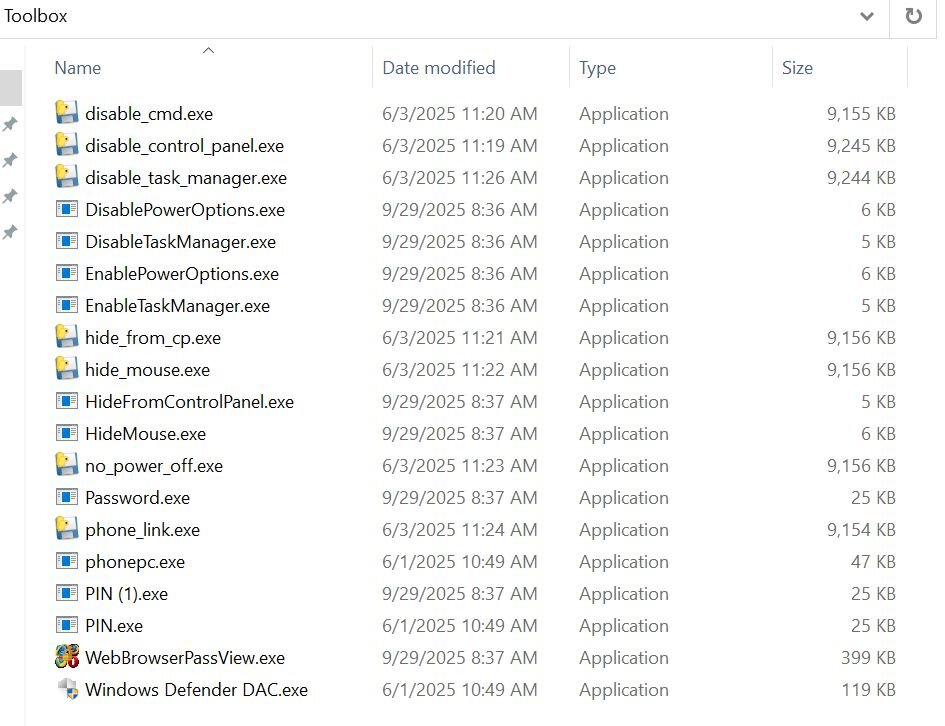Click the first pin icon in sidebar
945x726 pixels.
(x=10, y=124)
